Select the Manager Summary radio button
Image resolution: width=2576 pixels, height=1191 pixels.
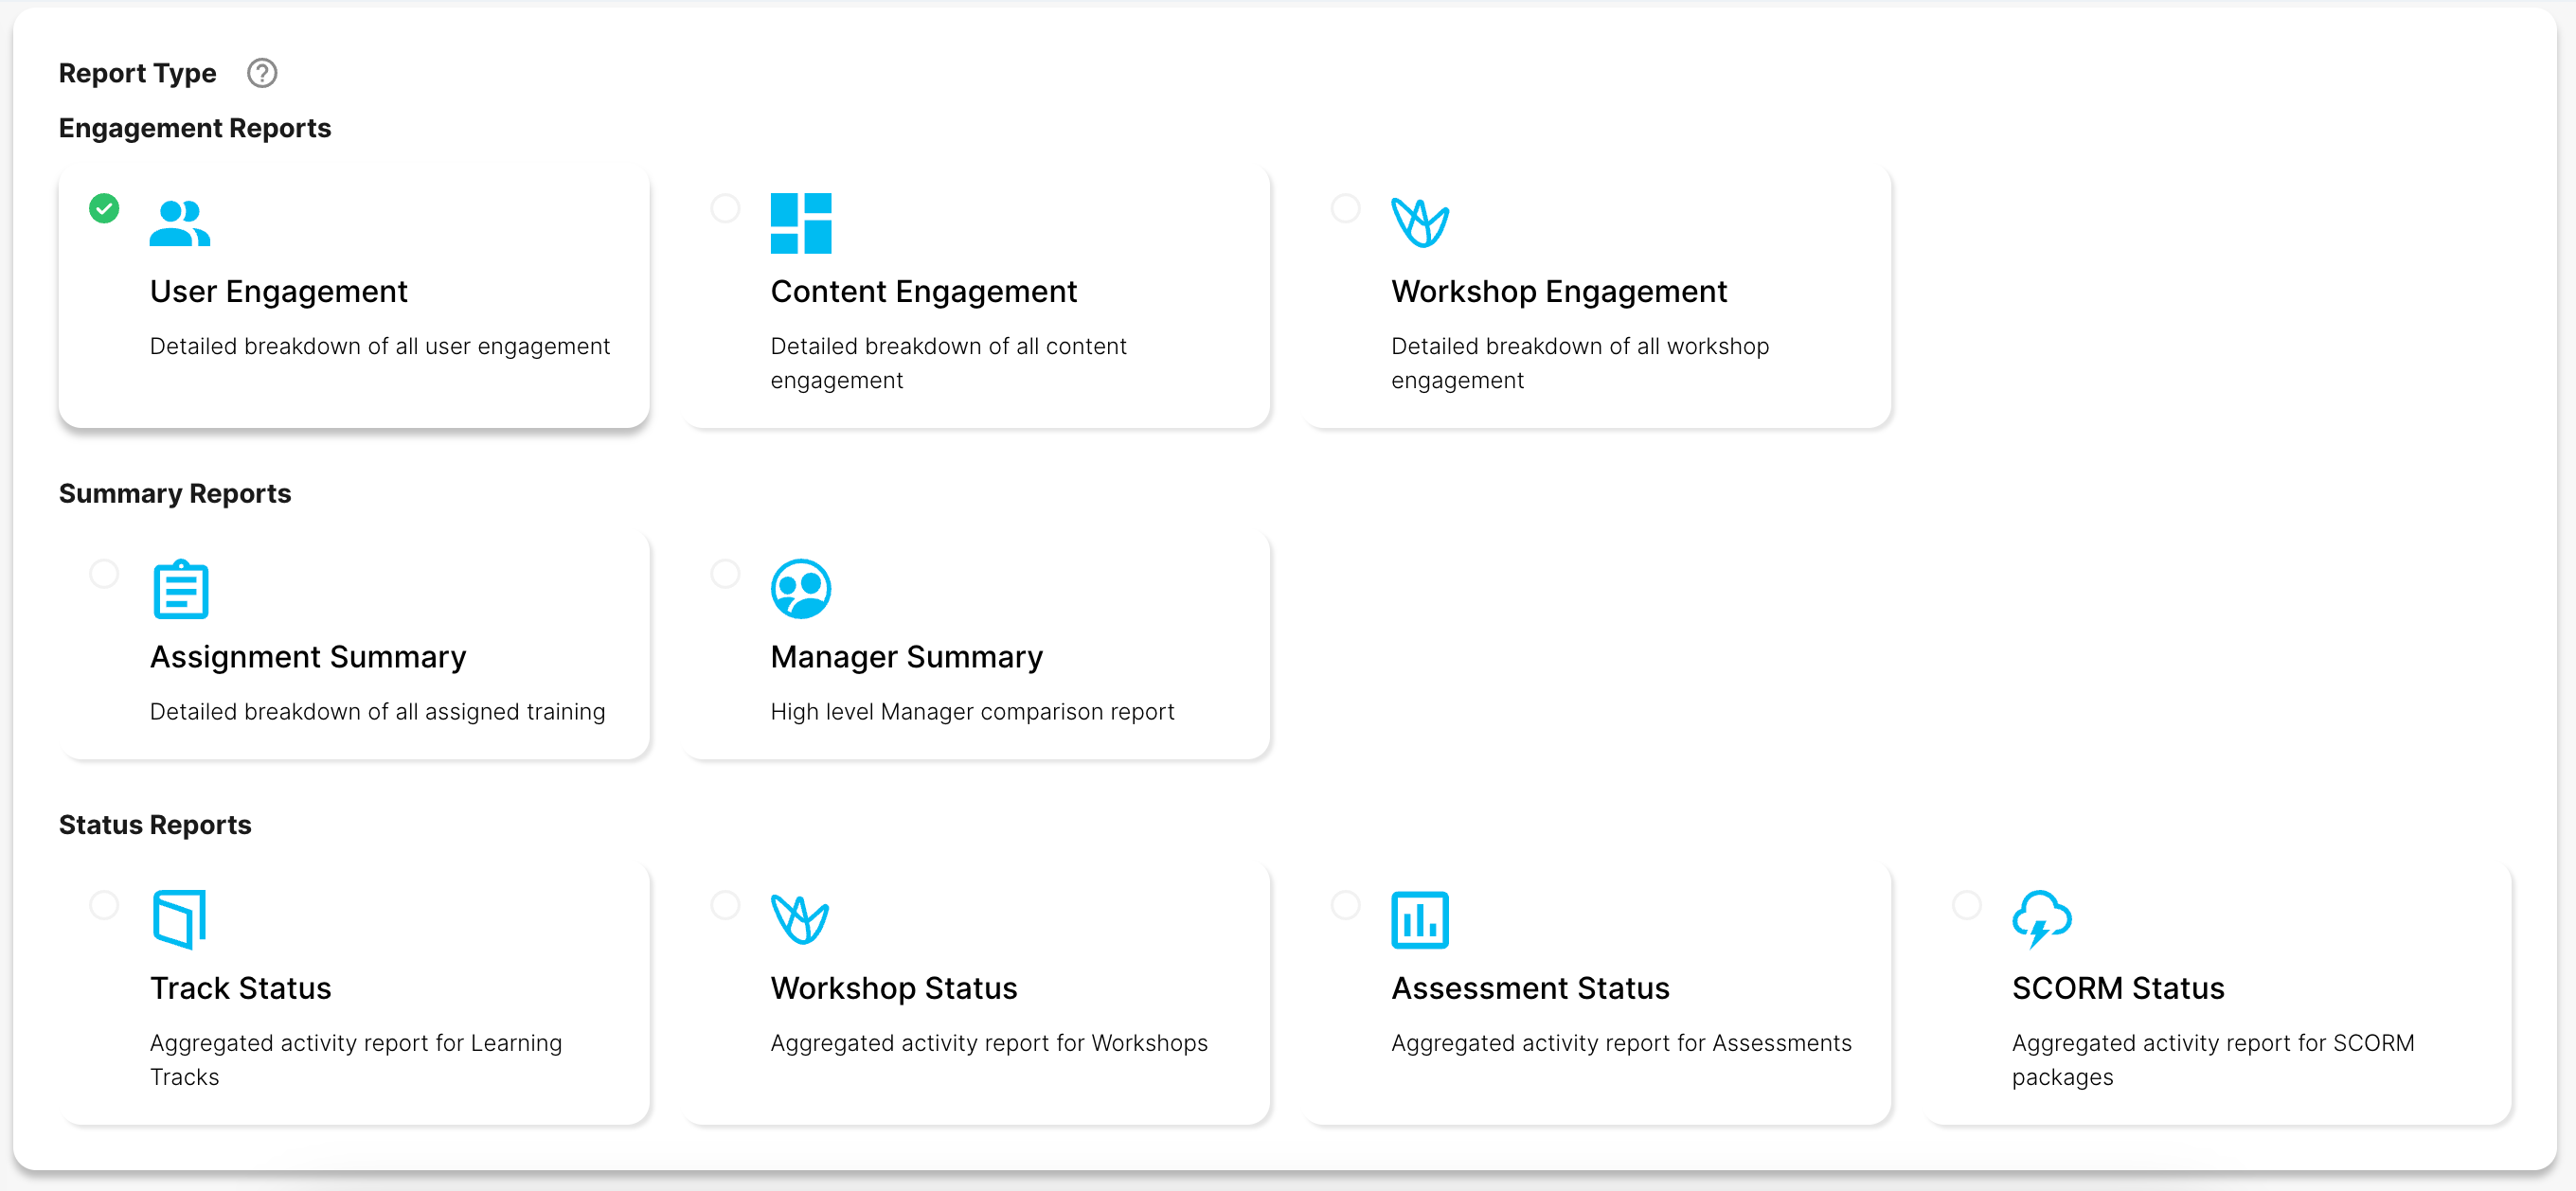(x=725, y=574)
